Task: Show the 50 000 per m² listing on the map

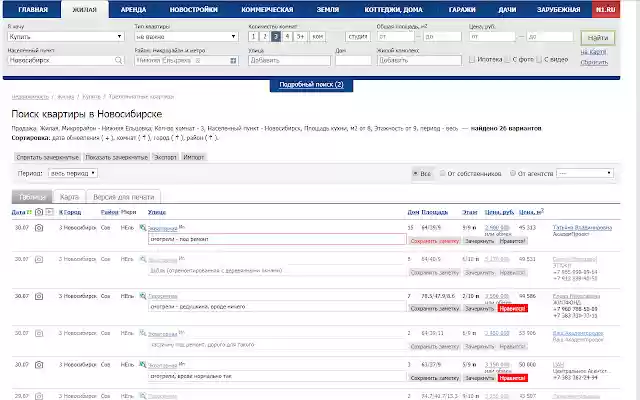Action: pyautogui.click(x=142, y=364)
